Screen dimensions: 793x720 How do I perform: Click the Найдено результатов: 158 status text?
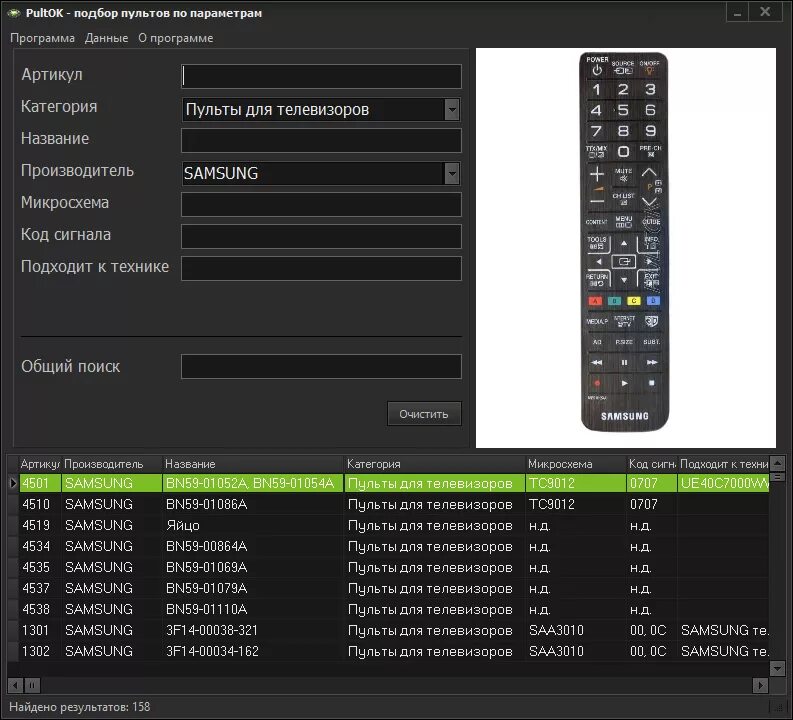pyautogui.click(x=80, y=707)
